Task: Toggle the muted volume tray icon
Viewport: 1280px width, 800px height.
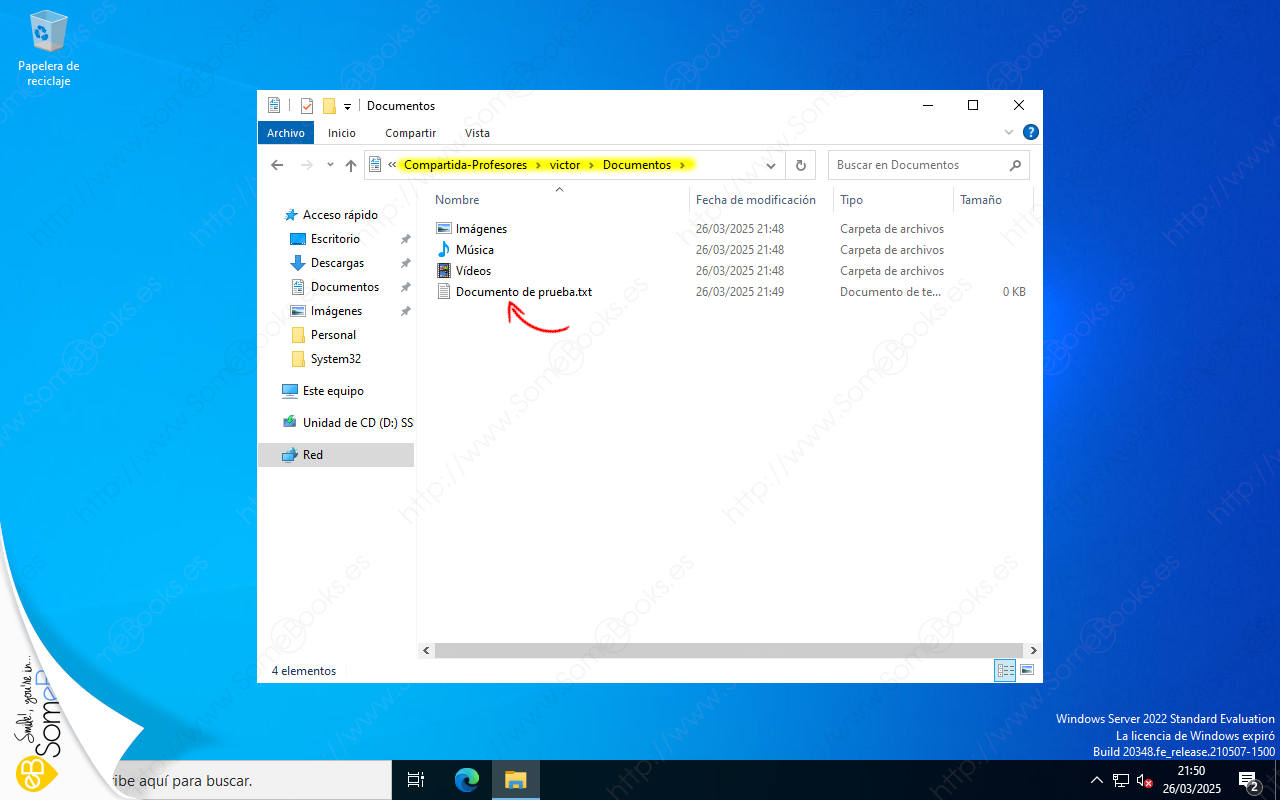Action: (x=1145, y=780)
